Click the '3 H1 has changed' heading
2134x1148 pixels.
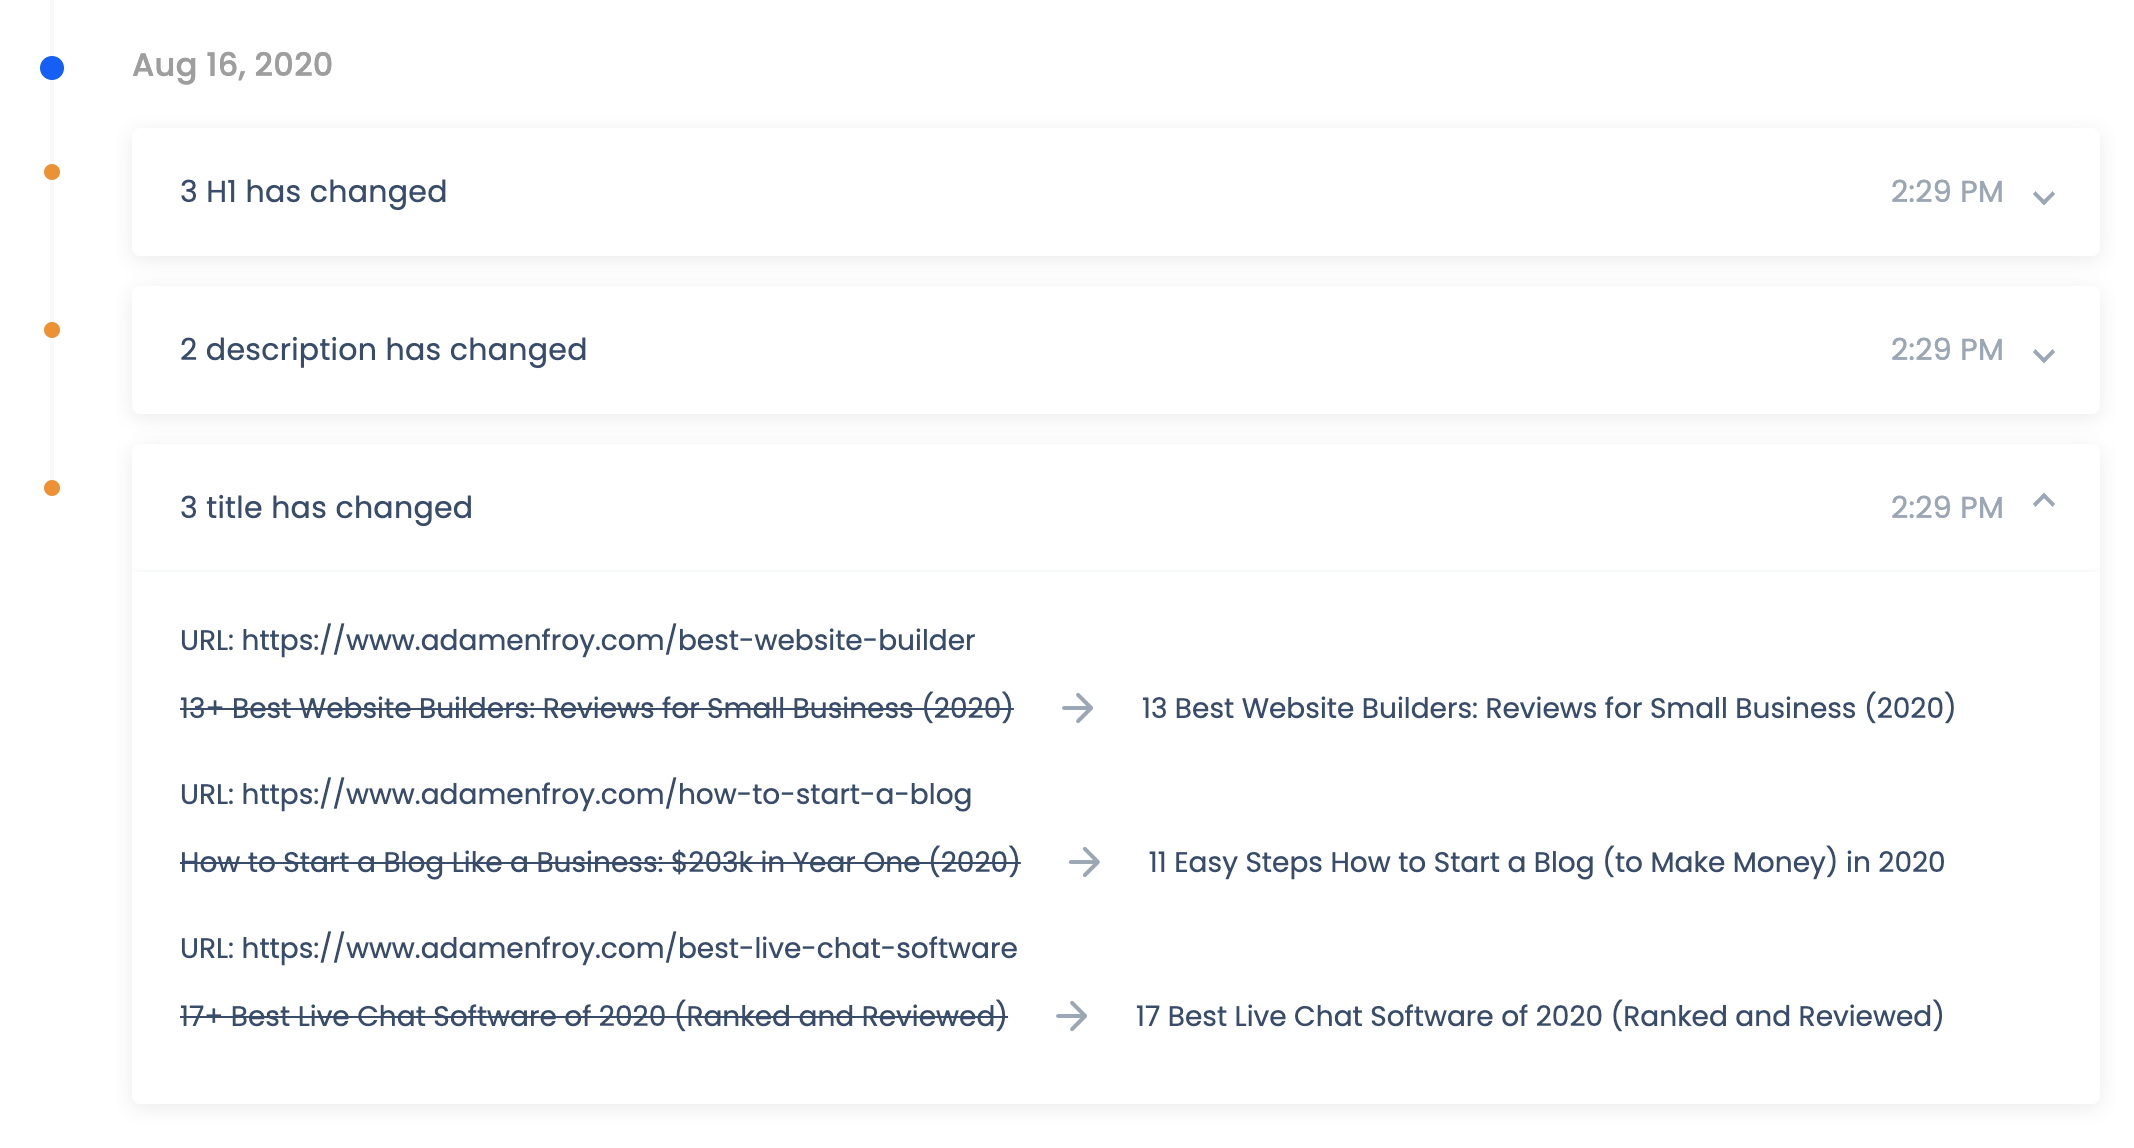point(313,191)
